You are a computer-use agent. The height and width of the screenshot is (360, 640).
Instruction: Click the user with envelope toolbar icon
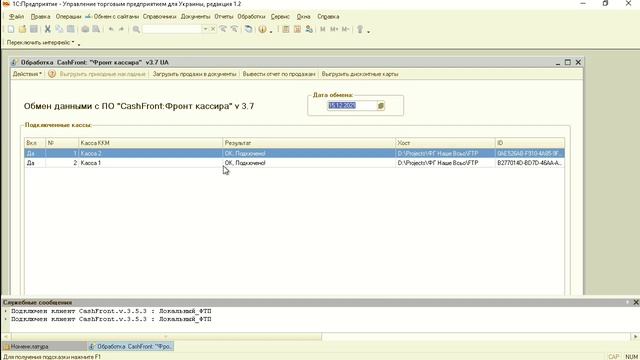309,29
